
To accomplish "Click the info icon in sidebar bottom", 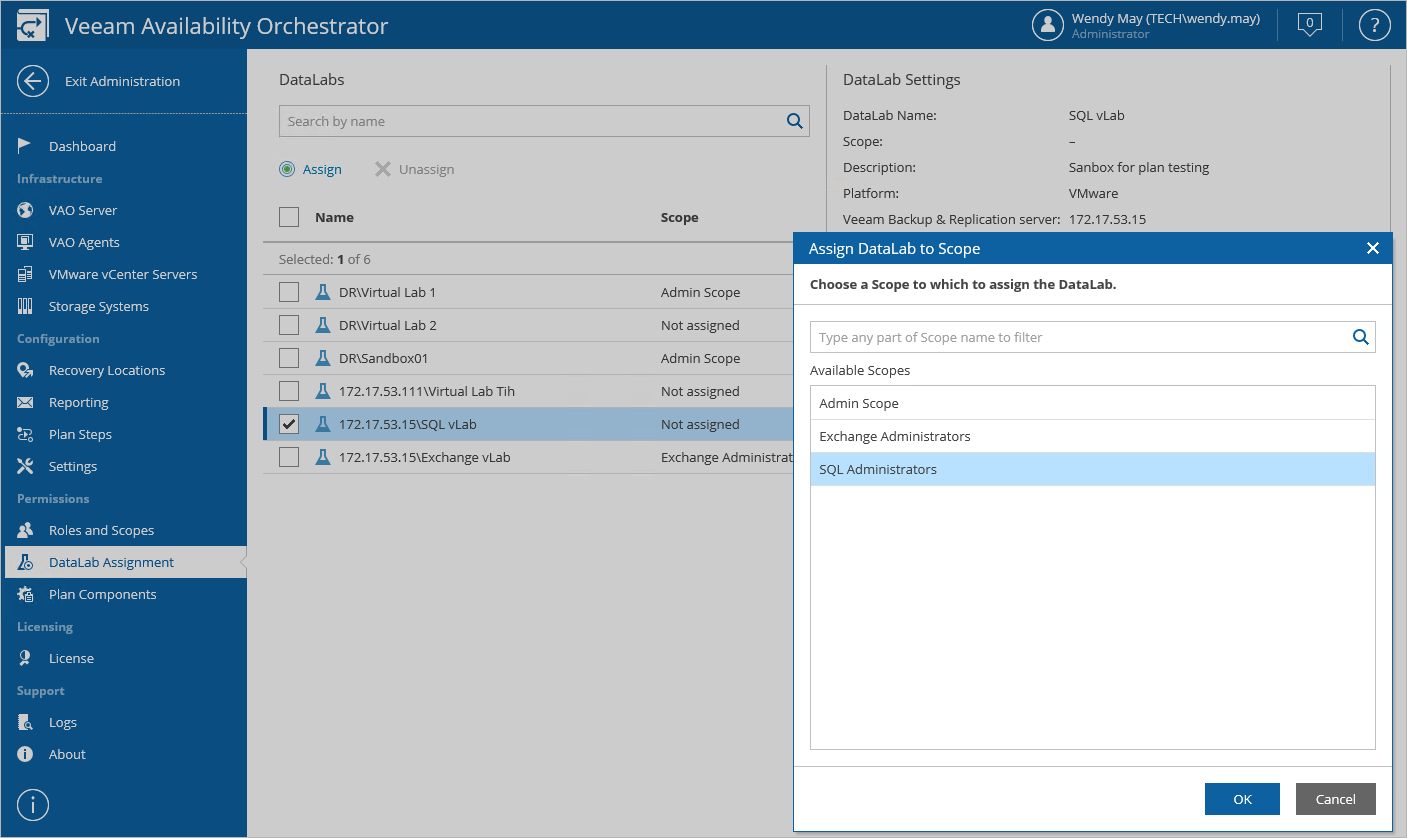I will pyautogui.click(x=33, y=805).
